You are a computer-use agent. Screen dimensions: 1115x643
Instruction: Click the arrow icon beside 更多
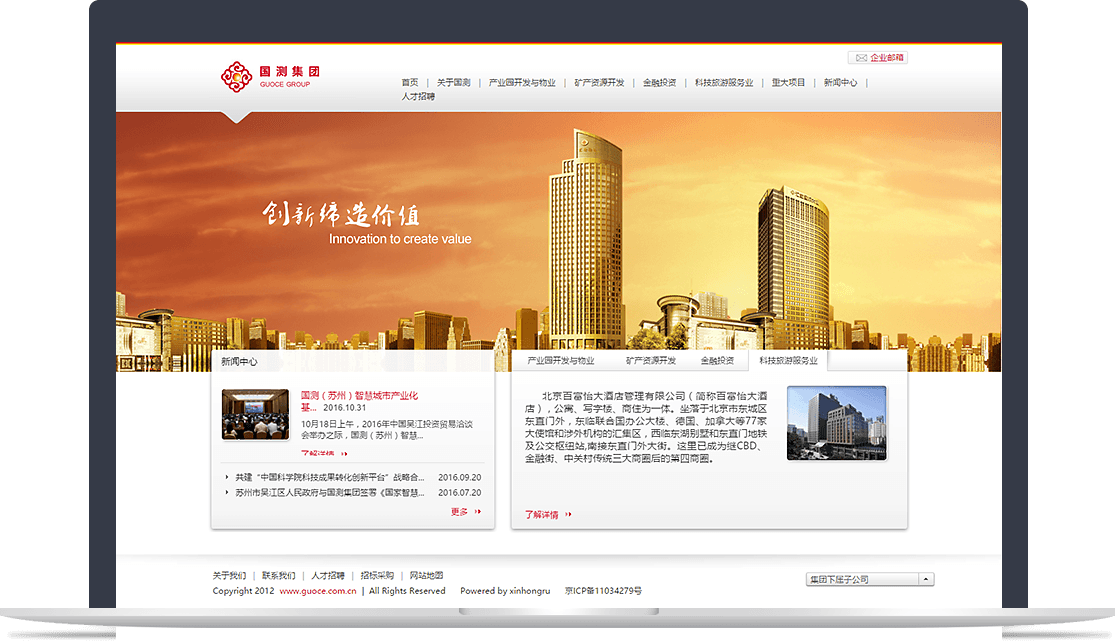[478, 512]
